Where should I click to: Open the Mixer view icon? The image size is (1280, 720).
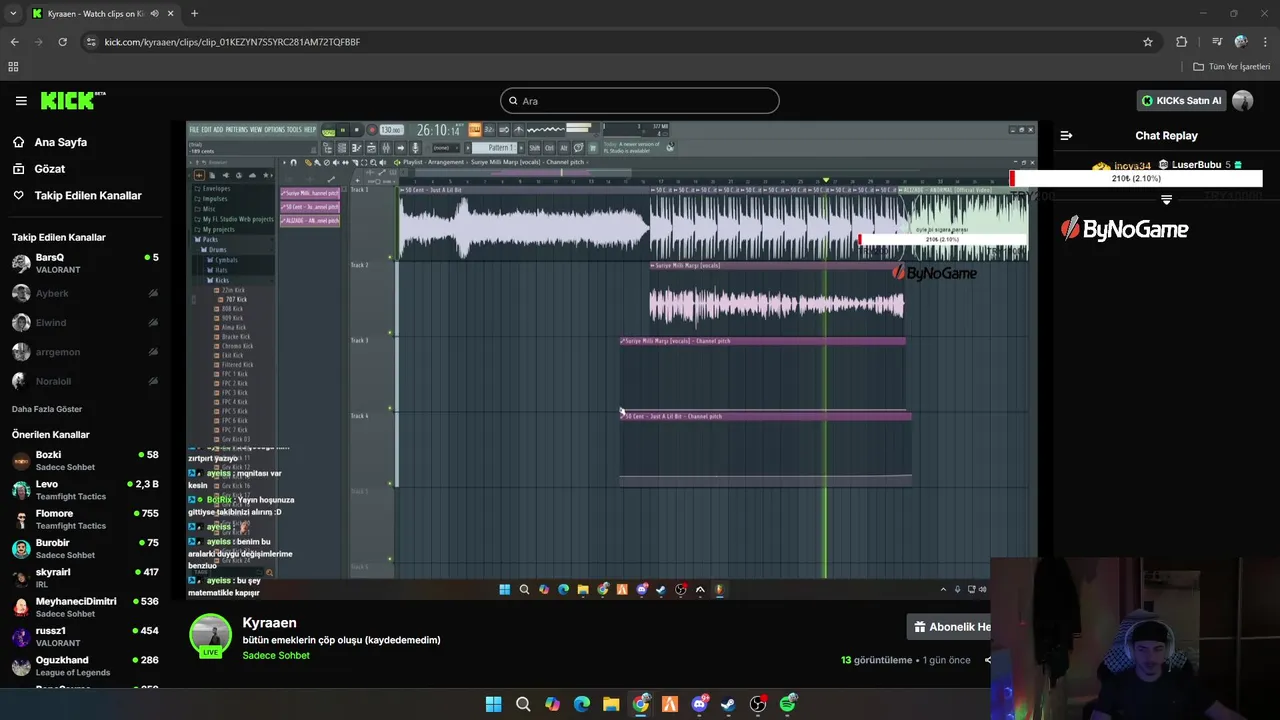click(386, 148)
